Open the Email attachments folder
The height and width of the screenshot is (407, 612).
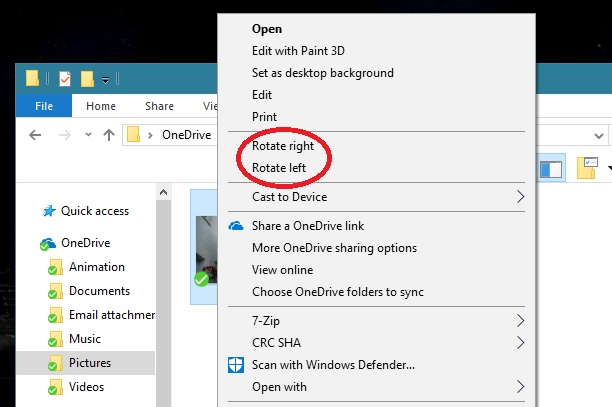112,315
